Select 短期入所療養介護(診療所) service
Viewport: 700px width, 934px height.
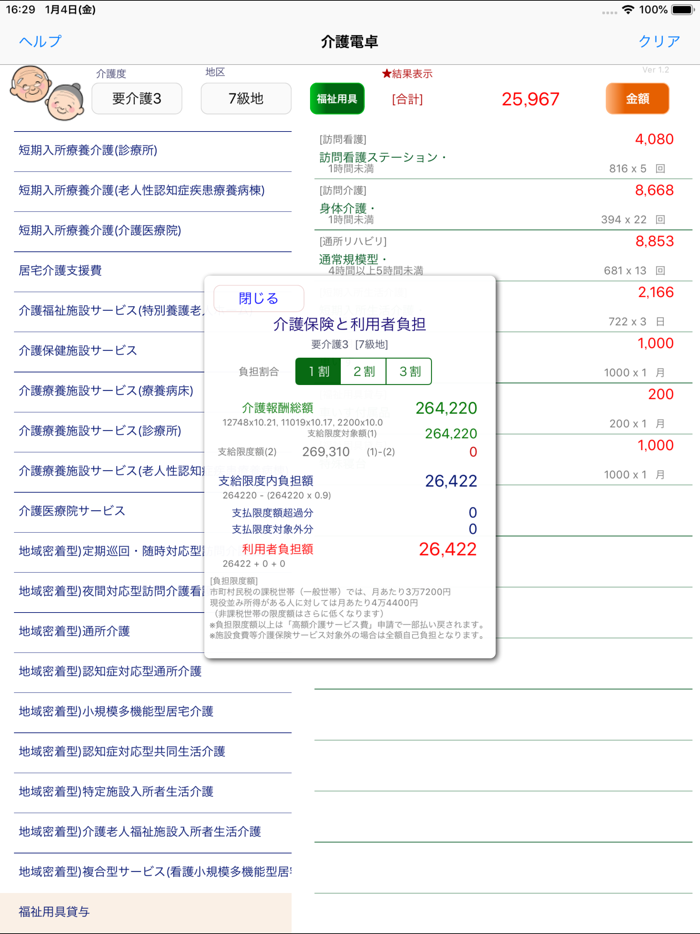153,150
